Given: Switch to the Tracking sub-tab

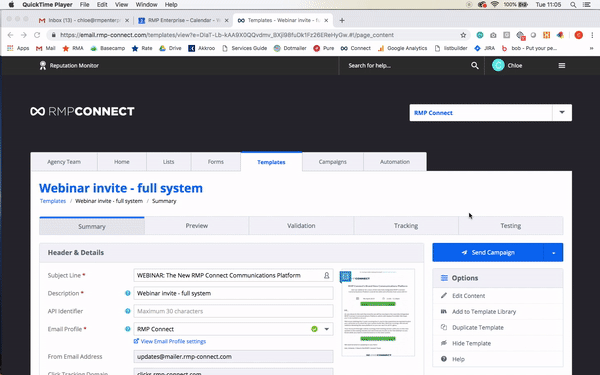Looking at the screenshot, I should (406, 226).
